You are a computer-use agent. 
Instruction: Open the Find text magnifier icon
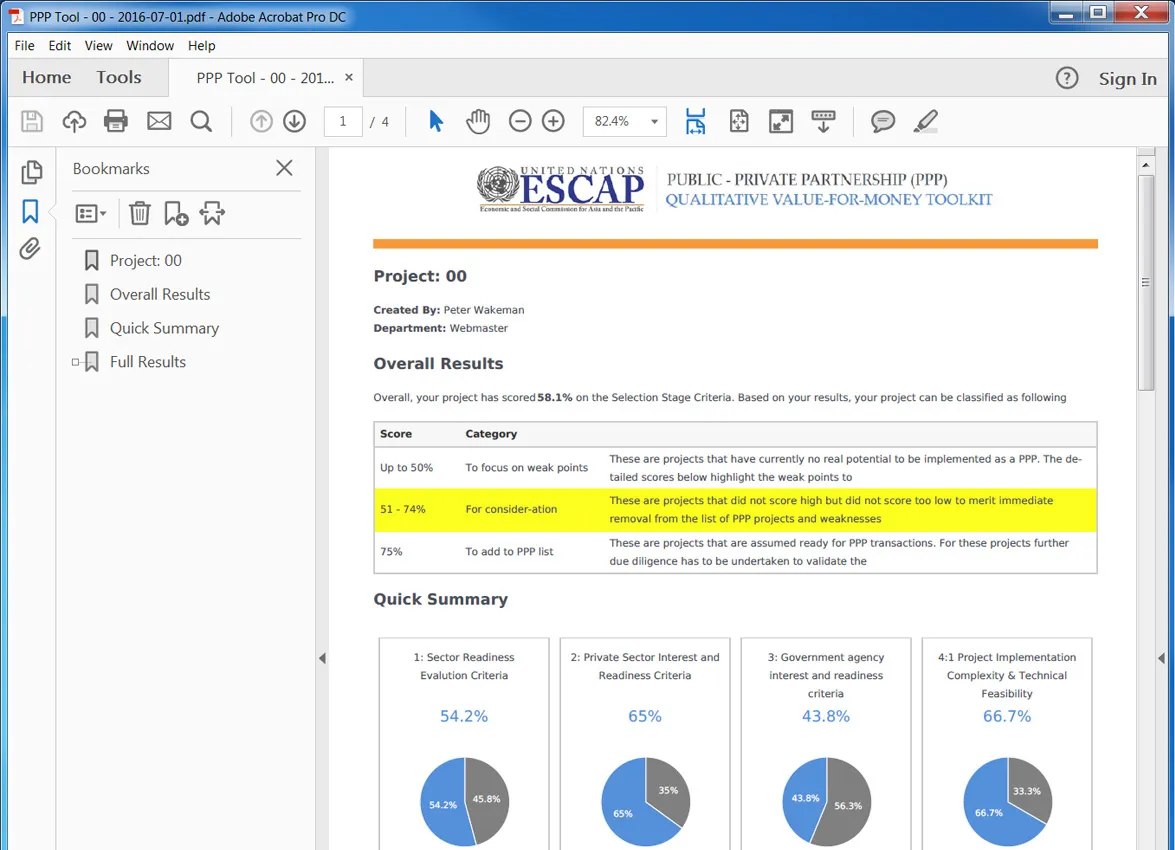[x=201, y=121]
